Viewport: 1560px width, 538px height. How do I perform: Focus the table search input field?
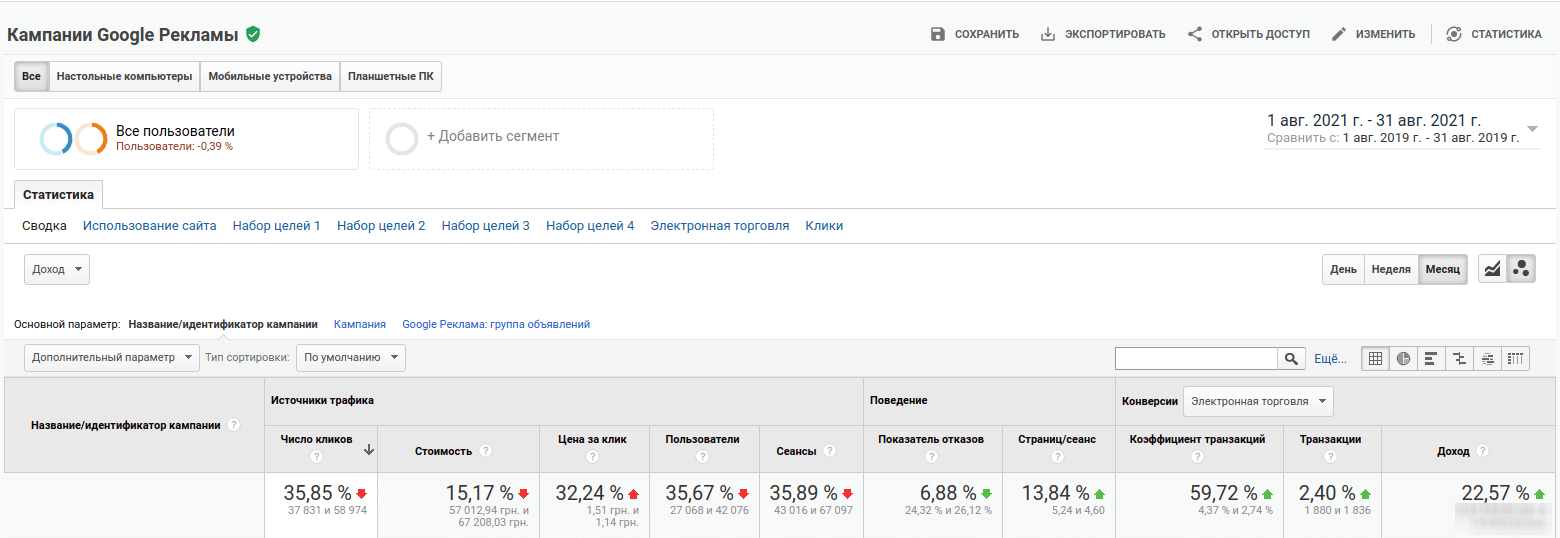coord(1196,359)
